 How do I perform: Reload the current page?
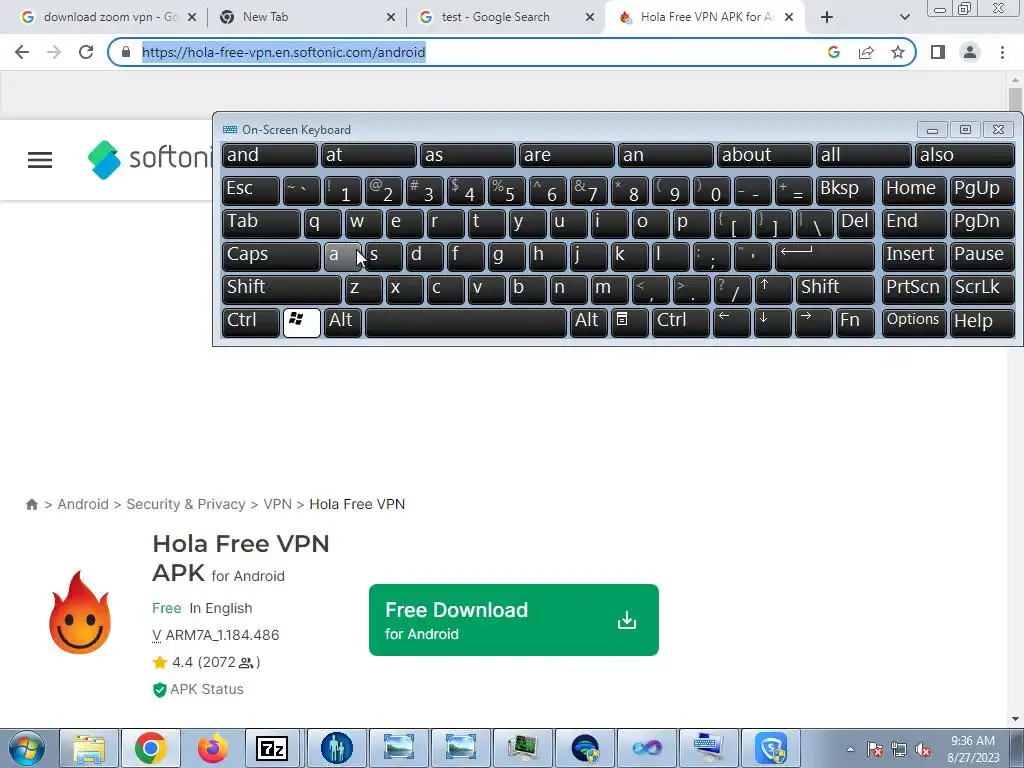86,52
